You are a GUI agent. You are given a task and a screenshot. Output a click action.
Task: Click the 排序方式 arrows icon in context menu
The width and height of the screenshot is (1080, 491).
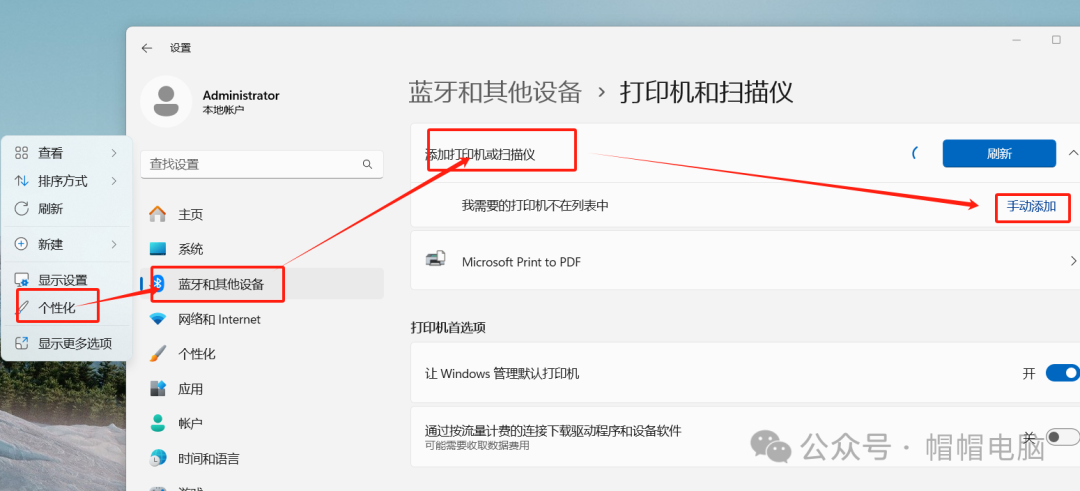(21, 181)
